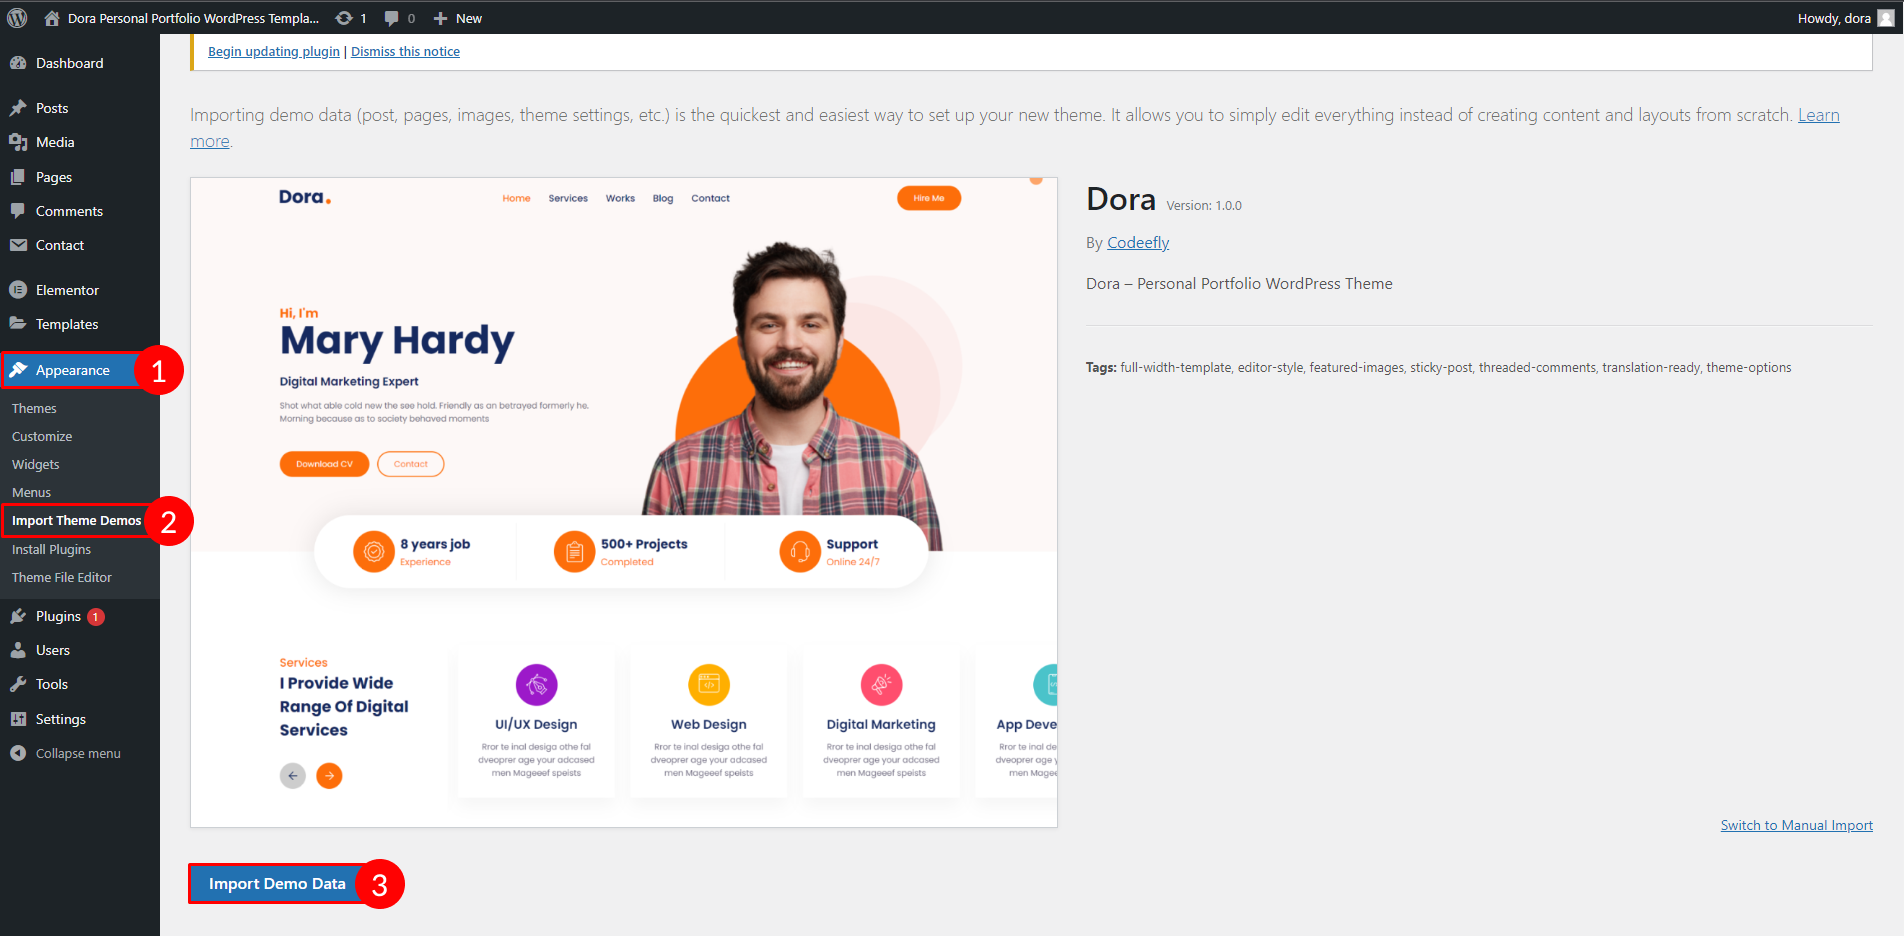
Task: Dismiss this notice link
Action: point(405,51)
